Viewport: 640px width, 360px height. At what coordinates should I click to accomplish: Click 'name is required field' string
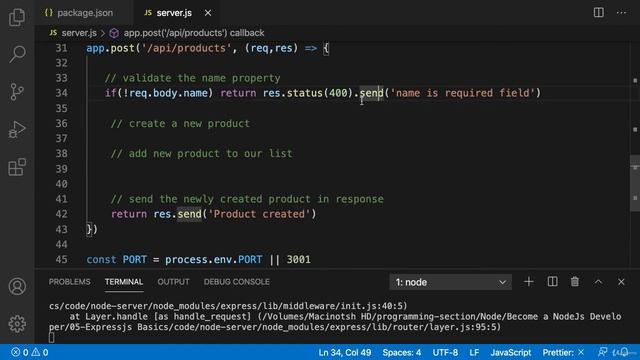[x=462, y=93]
